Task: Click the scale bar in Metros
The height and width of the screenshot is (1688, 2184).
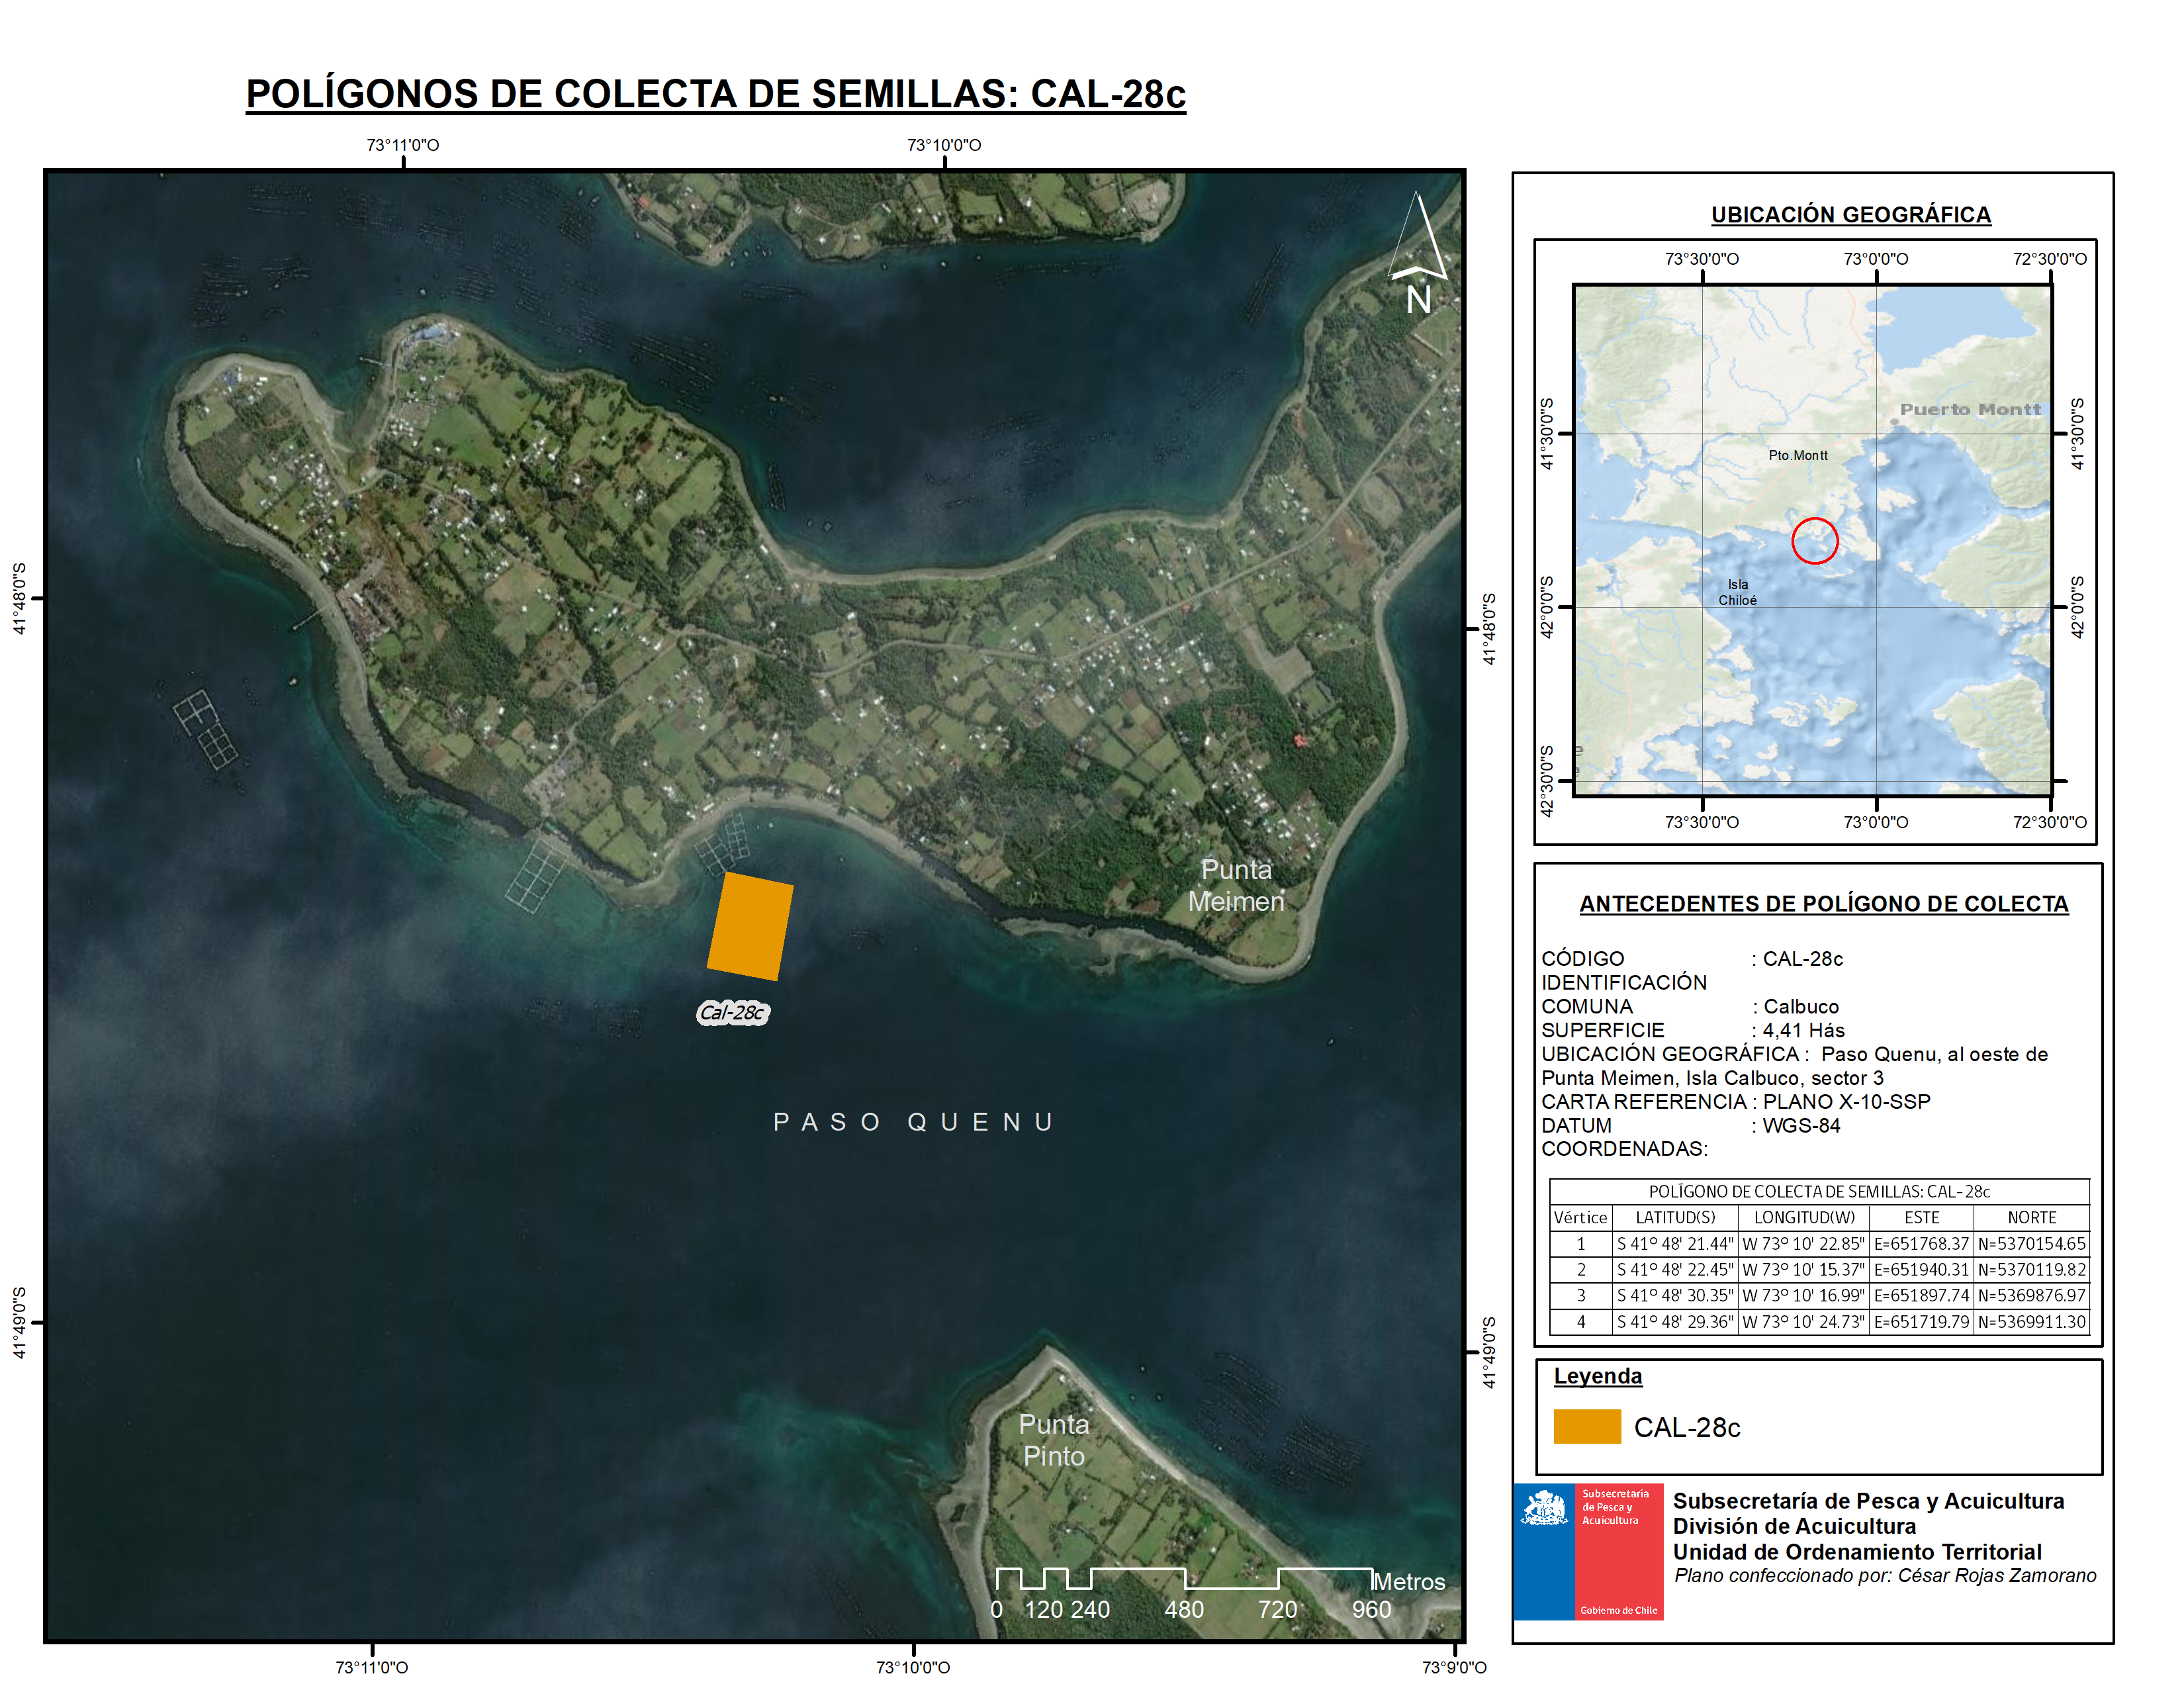Action: 1184,1579
